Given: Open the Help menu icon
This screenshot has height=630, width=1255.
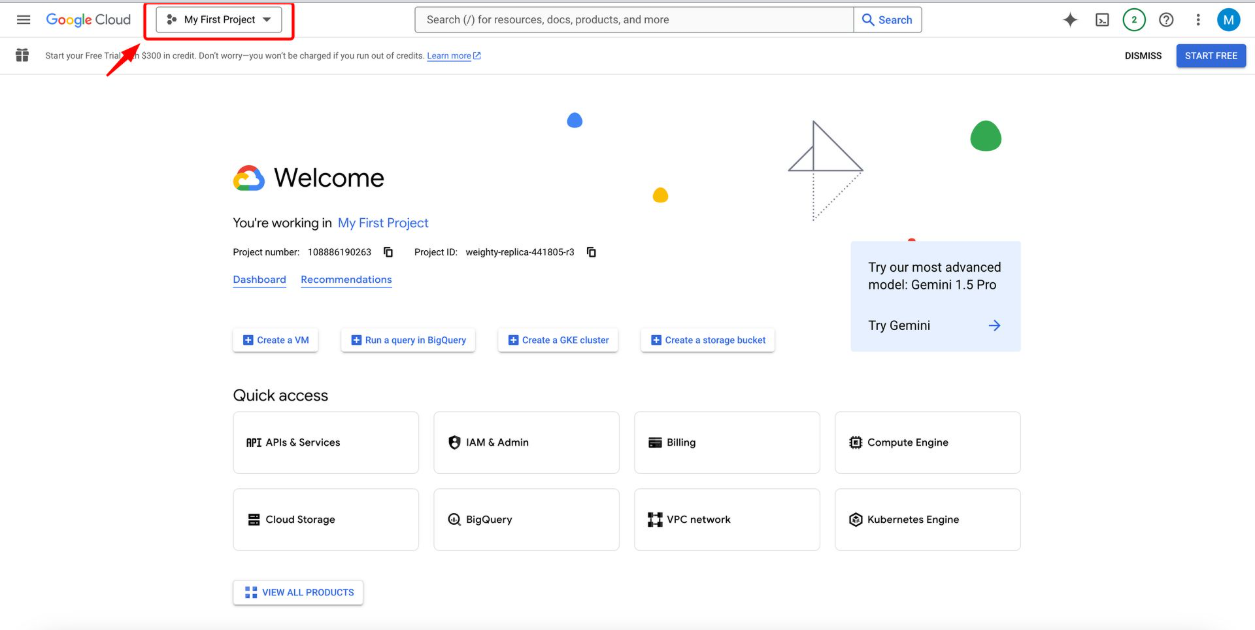Looking at the screenshot, I should coord(1166,19).
